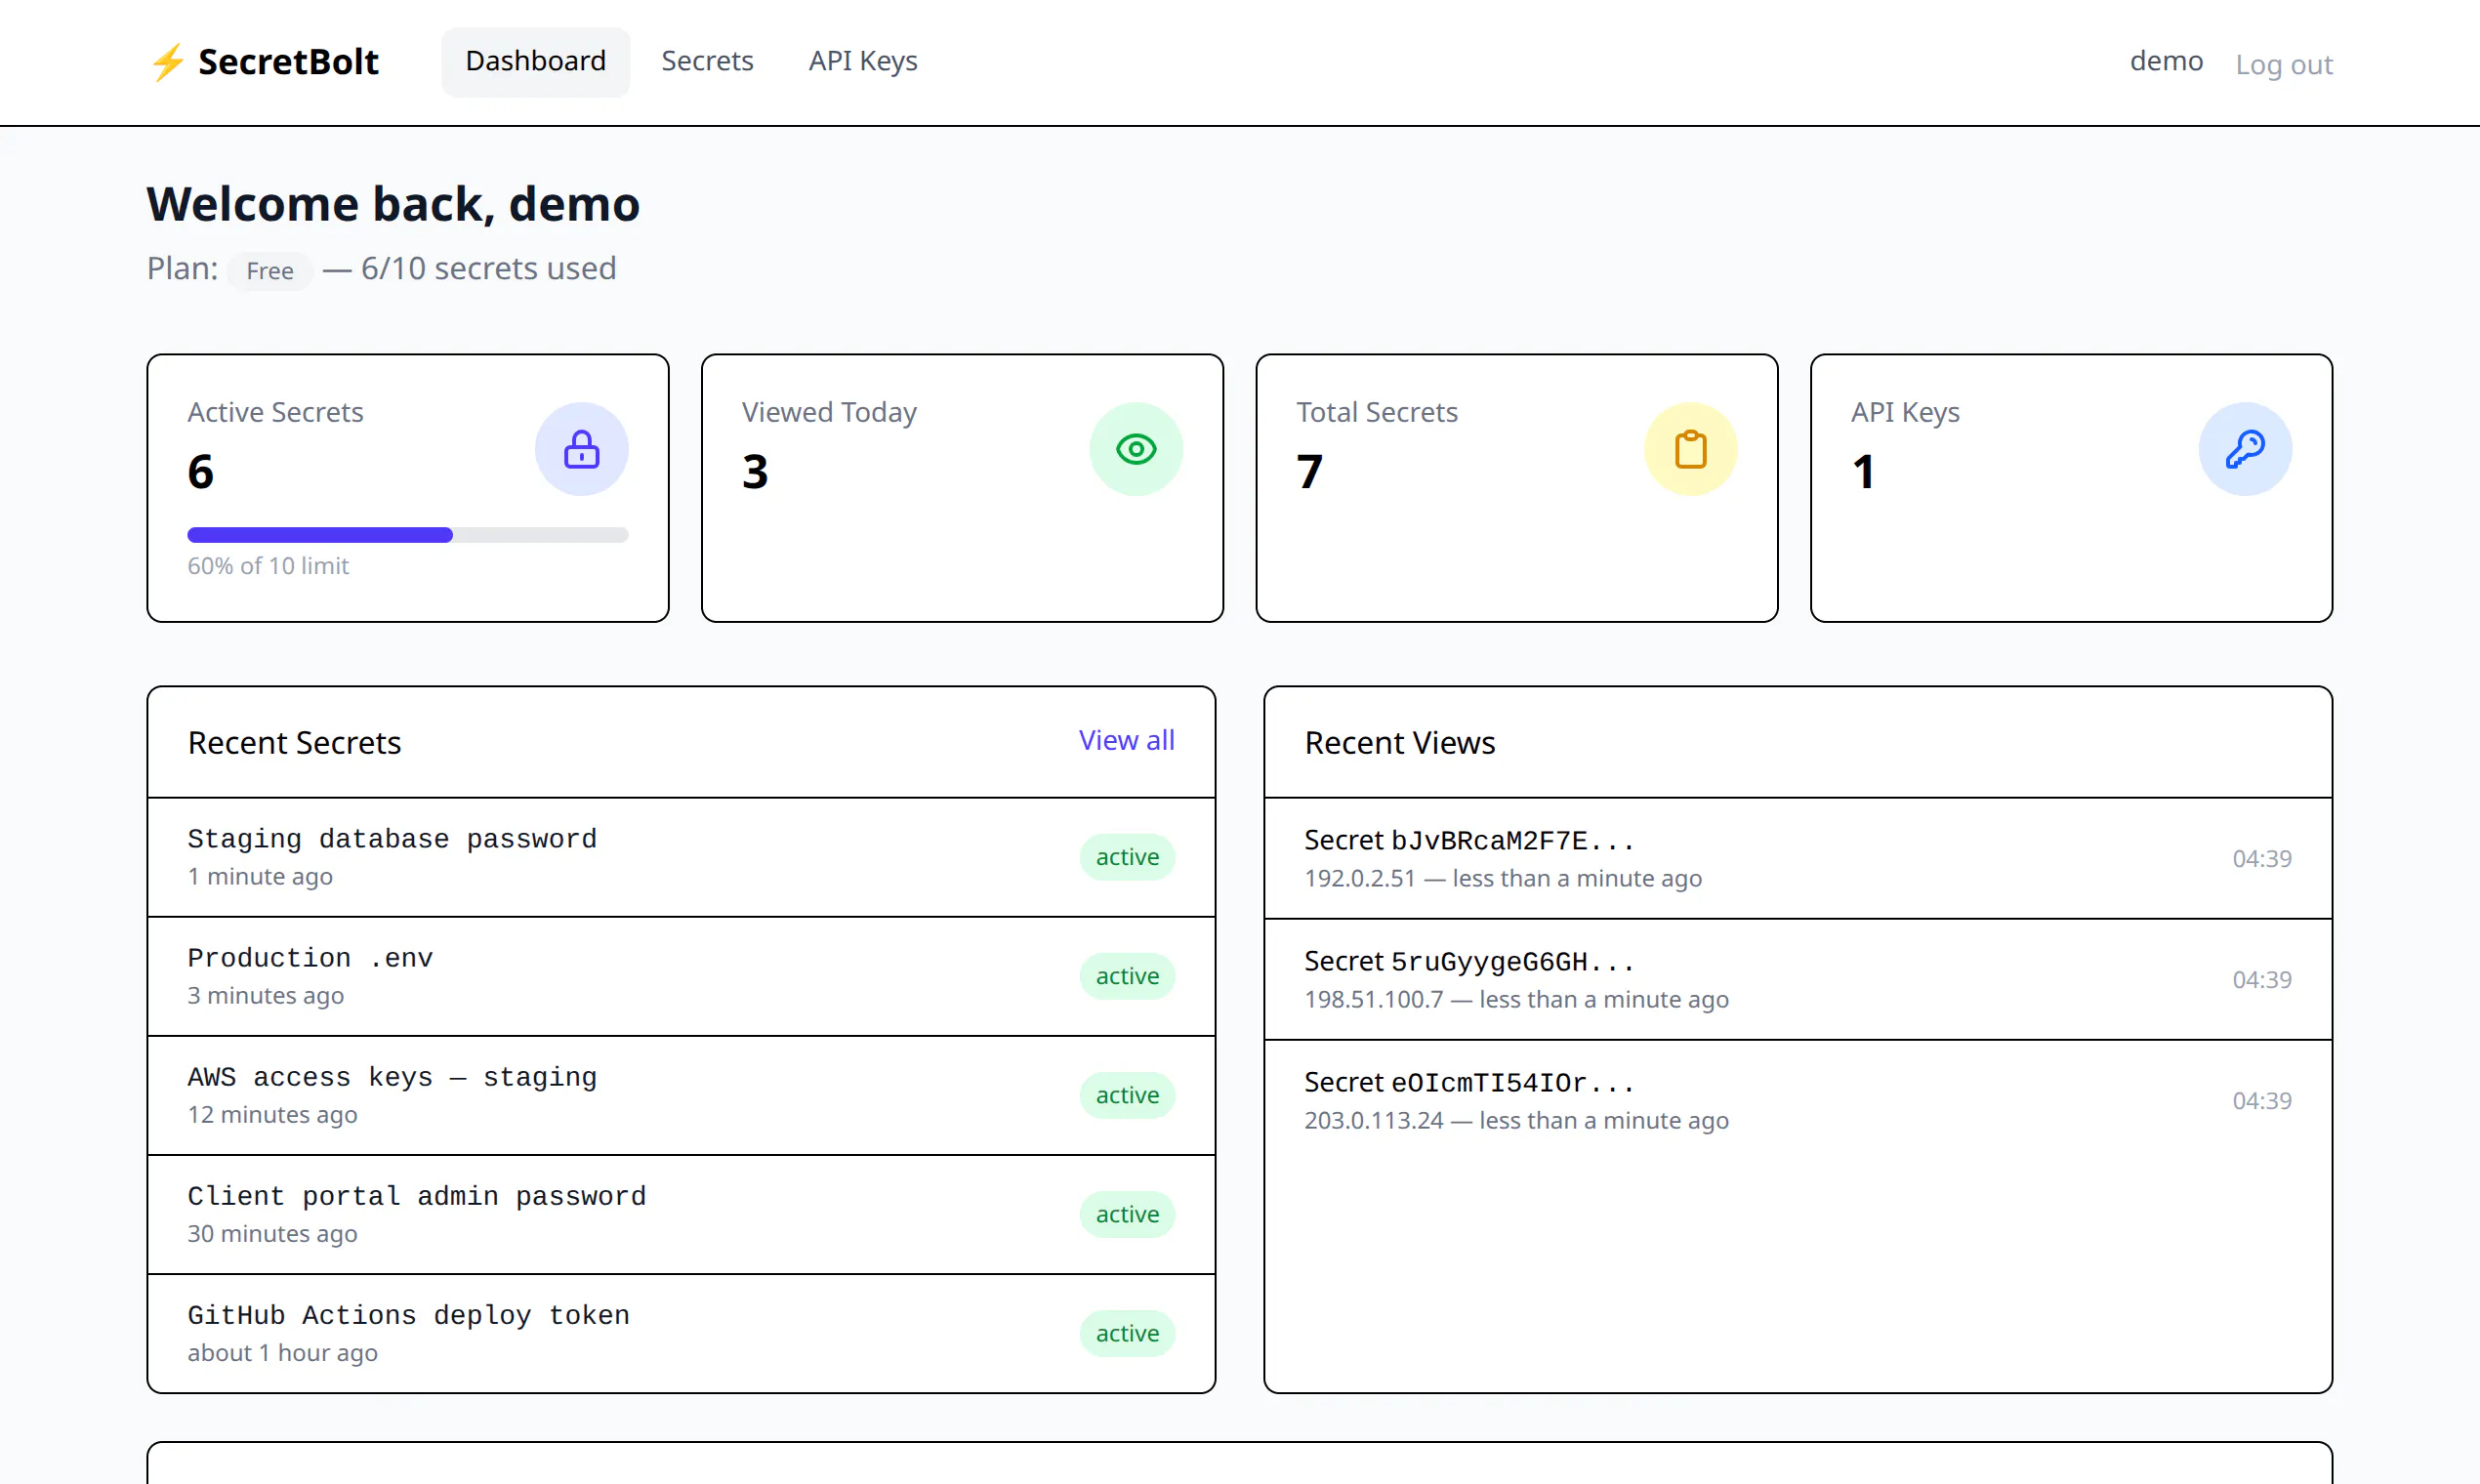This screenshot has height=1484, width=2480.
Task: Click active badge for GitHub Actions deploy token
Action: (x=1127, y=1333)
